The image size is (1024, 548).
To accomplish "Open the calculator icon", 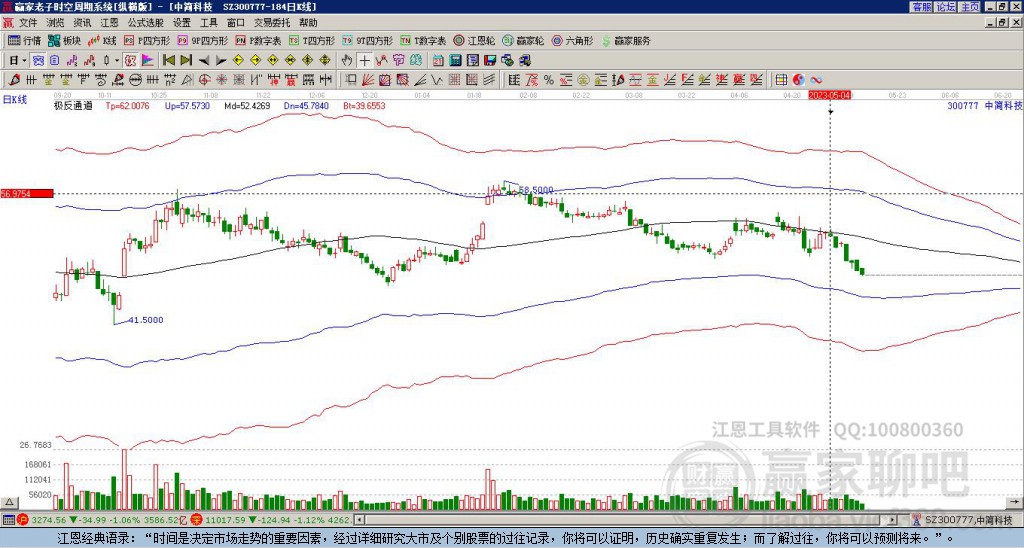I will (x=455, y=61).
